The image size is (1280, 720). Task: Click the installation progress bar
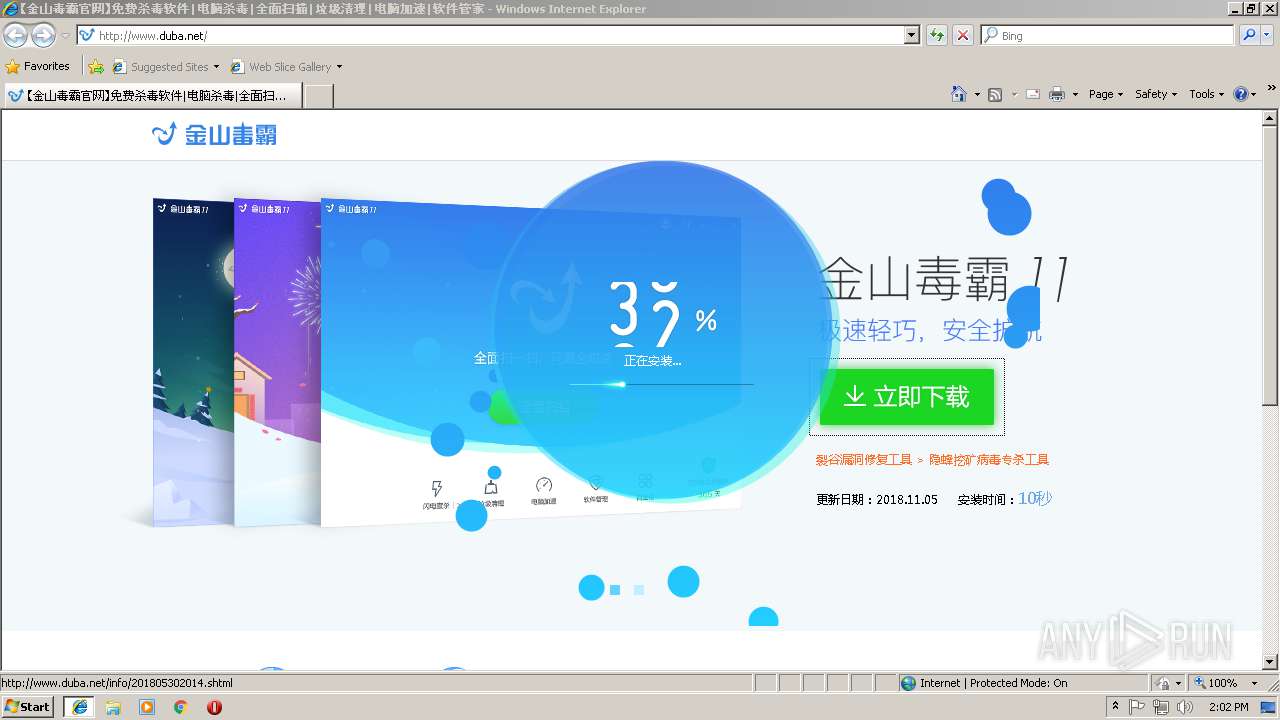click(x=661, y=384)
